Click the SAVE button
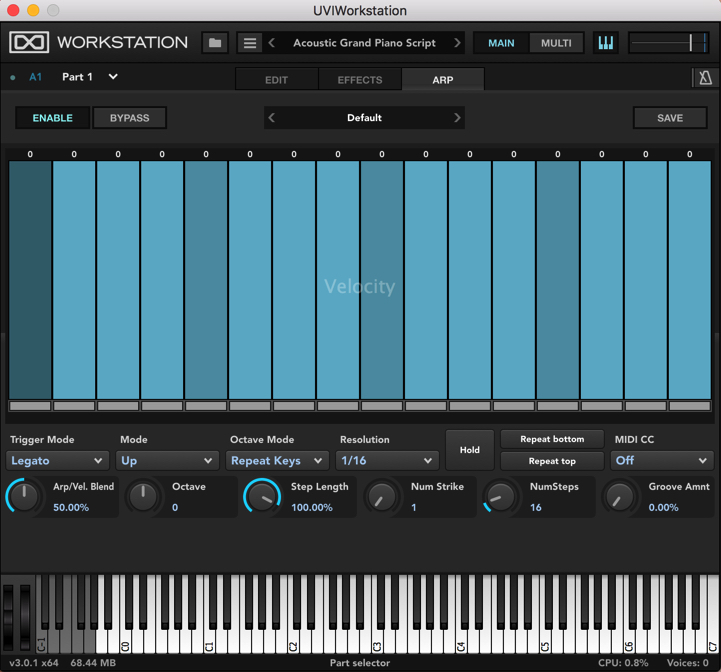This screenshot has width=721, height=672. [670, 118]
